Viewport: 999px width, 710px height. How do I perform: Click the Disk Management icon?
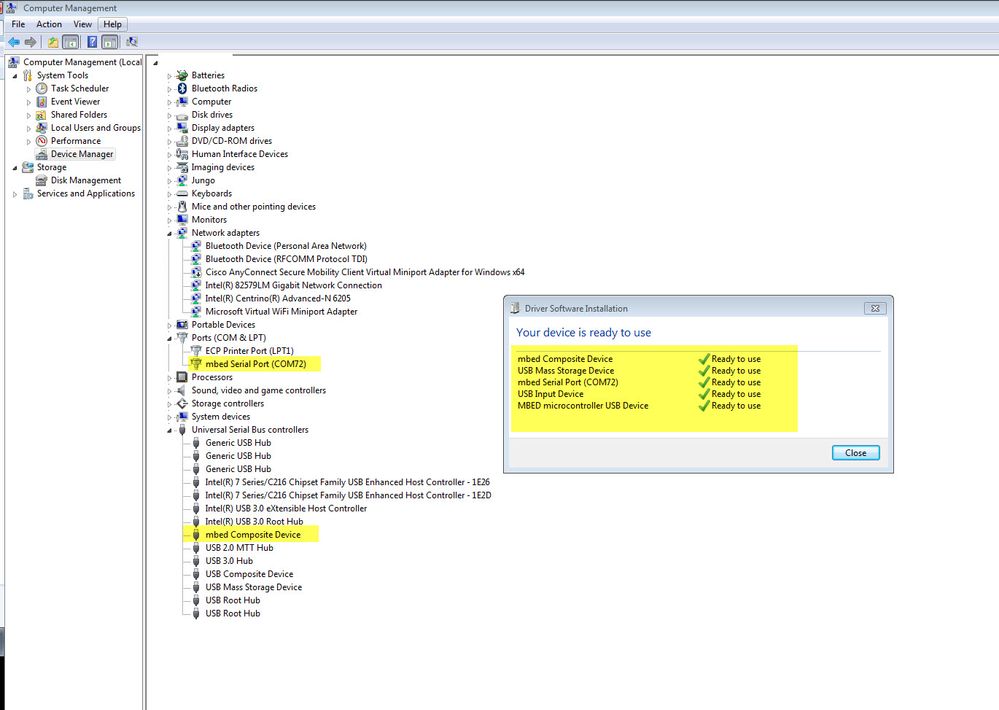(41, 180)
